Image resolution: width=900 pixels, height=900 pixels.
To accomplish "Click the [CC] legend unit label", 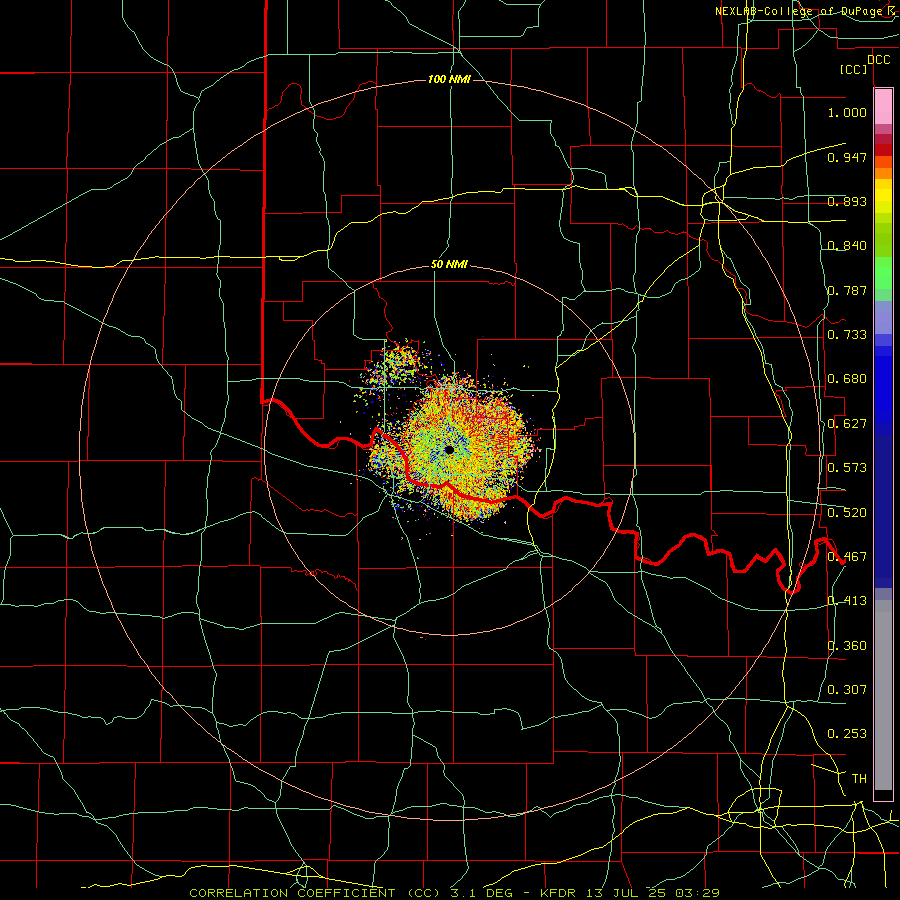I will pos(854,69).
